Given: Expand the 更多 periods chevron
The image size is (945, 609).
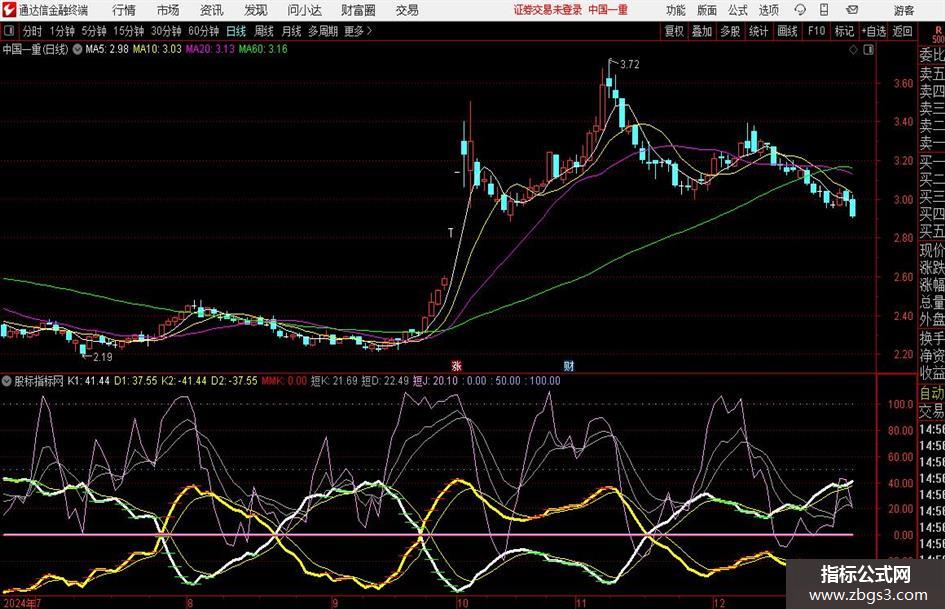Looking at the screenshot, I should click(358, 31).
